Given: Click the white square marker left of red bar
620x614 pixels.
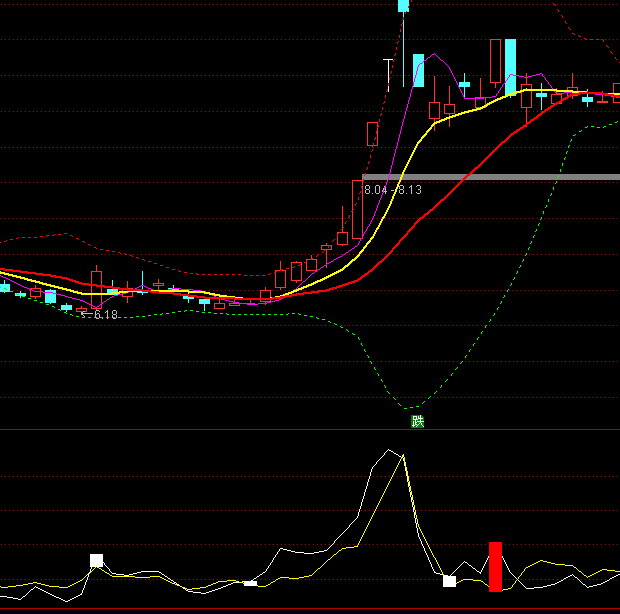Looking at the screenshot, I should point(450,581).
